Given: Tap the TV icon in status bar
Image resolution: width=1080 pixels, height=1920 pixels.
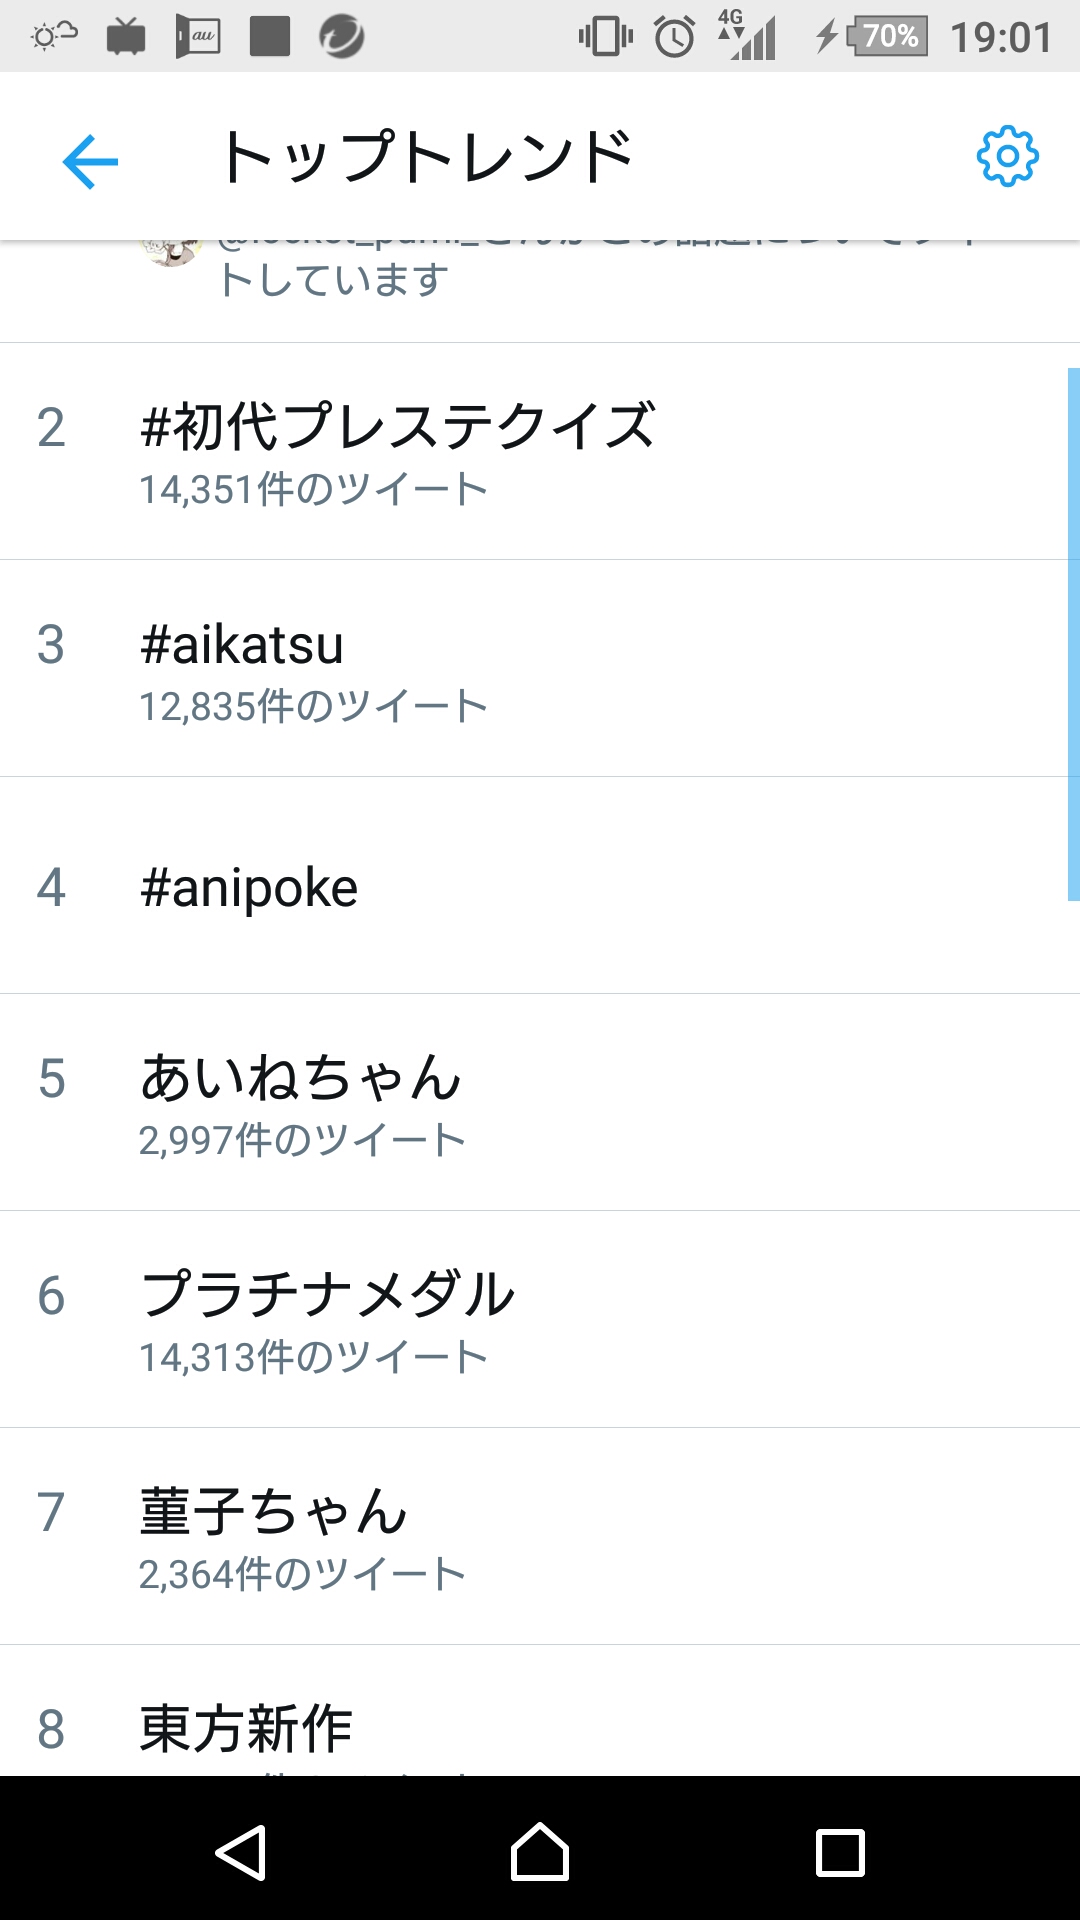Looking at the screenshot, I should point(126,38).
